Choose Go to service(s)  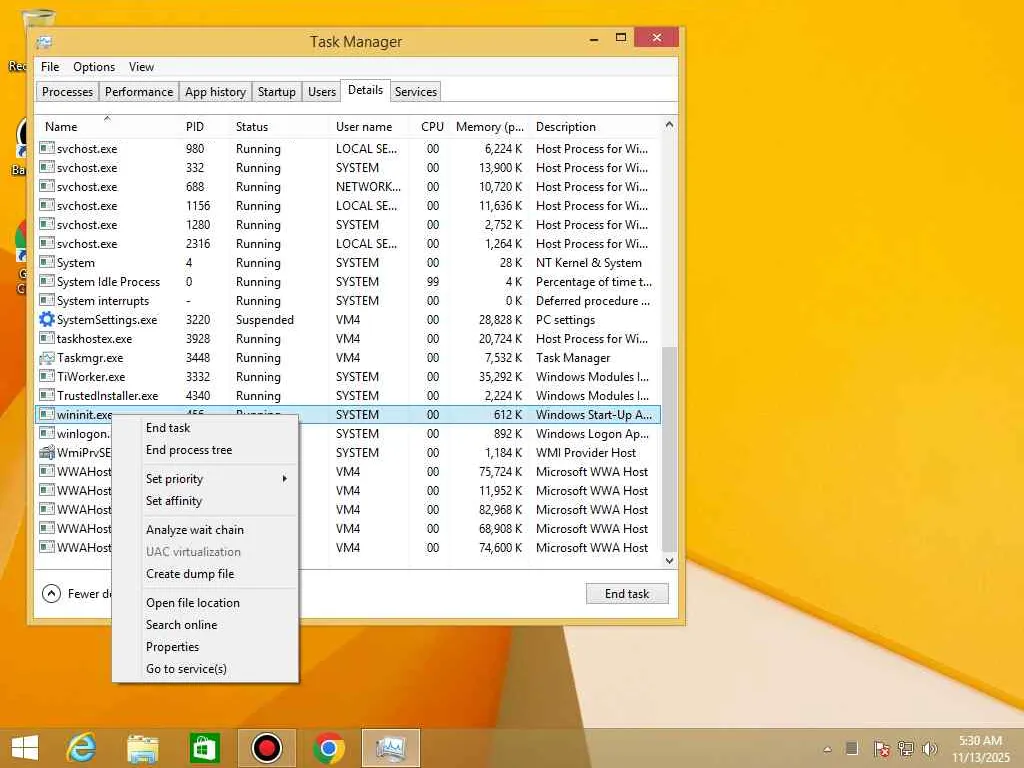coord(186,669)
